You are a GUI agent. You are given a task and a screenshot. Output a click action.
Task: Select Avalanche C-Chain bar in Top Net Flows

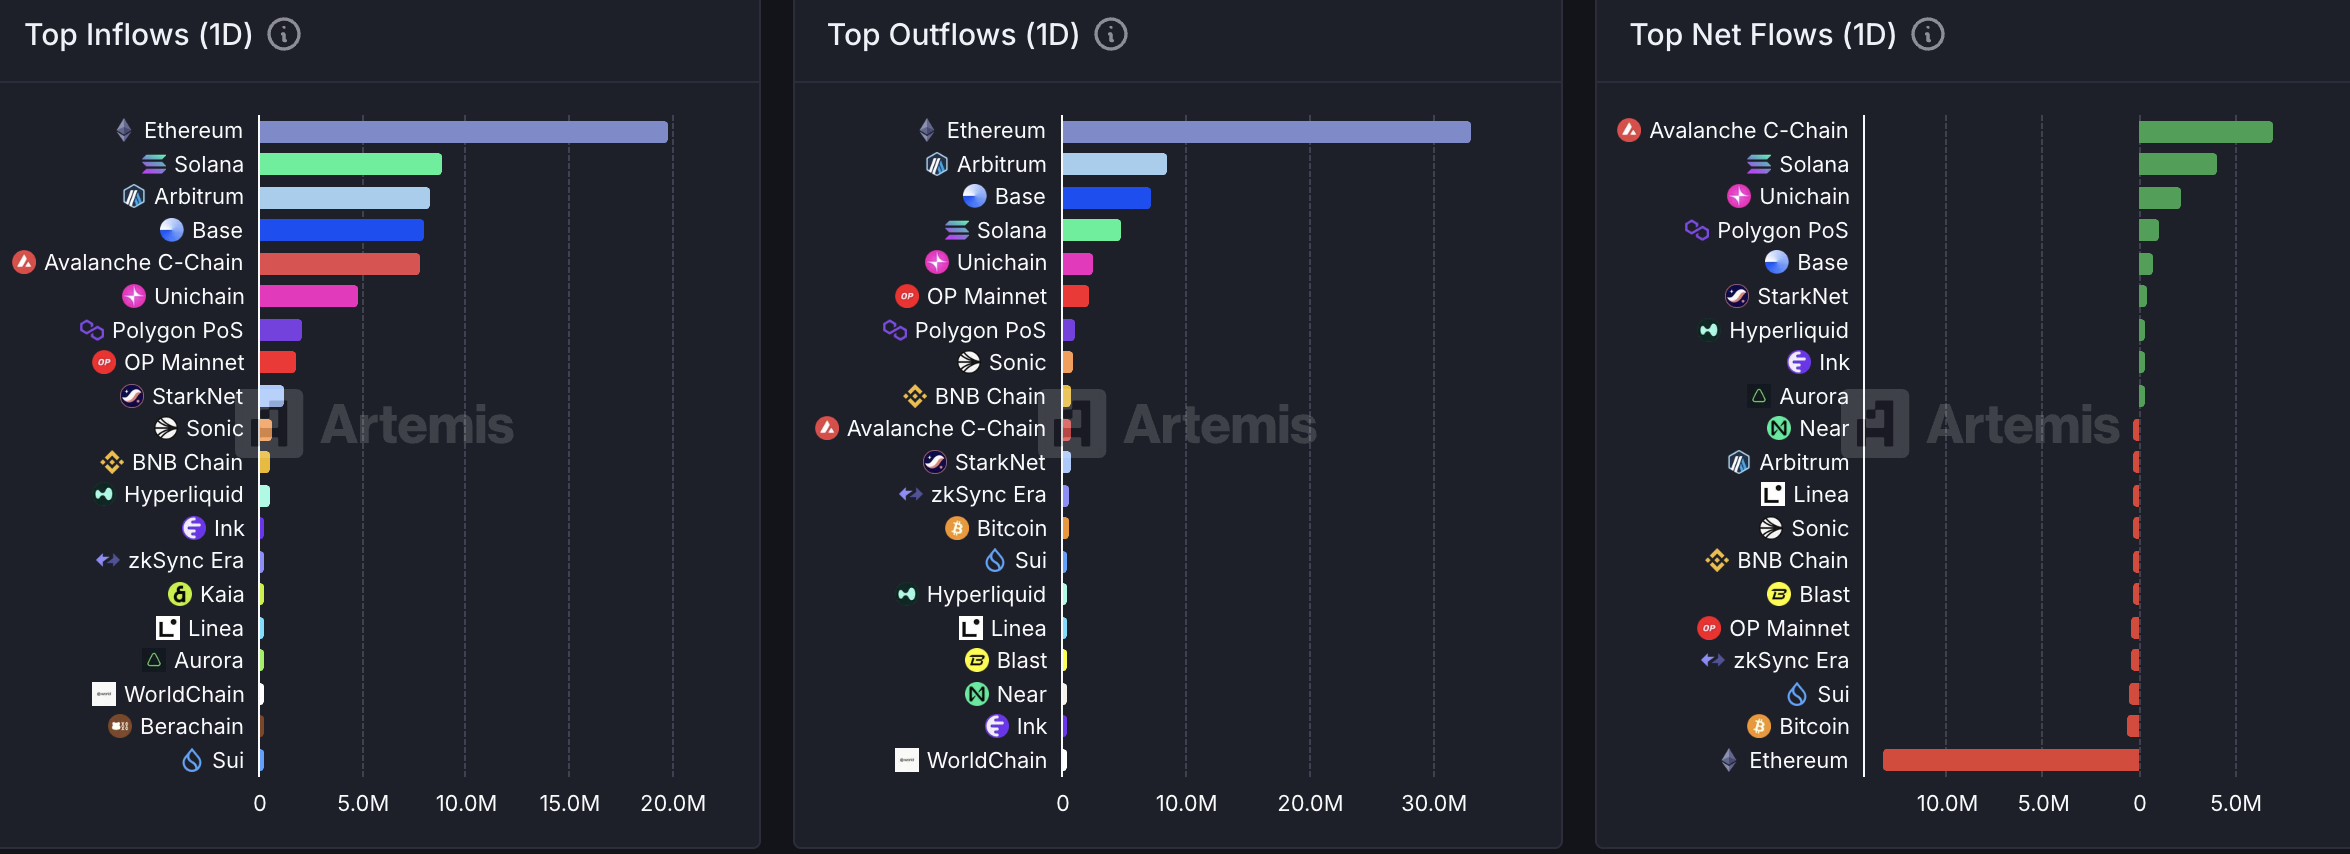click(2206, 131)
